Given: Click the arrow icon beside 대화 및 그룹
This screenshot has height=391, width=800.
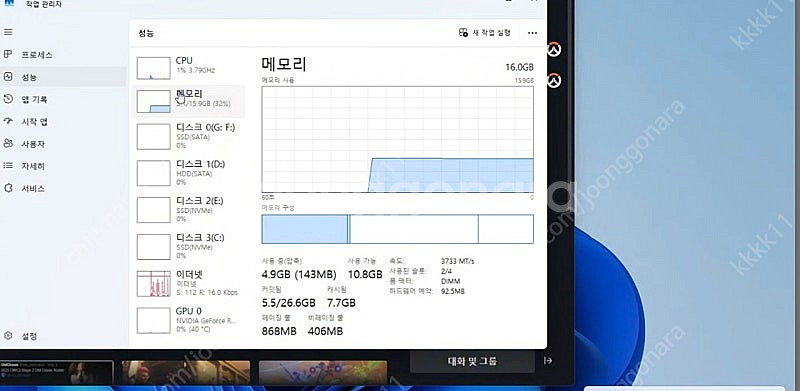Looking at the screenshot, I should 548,361.
